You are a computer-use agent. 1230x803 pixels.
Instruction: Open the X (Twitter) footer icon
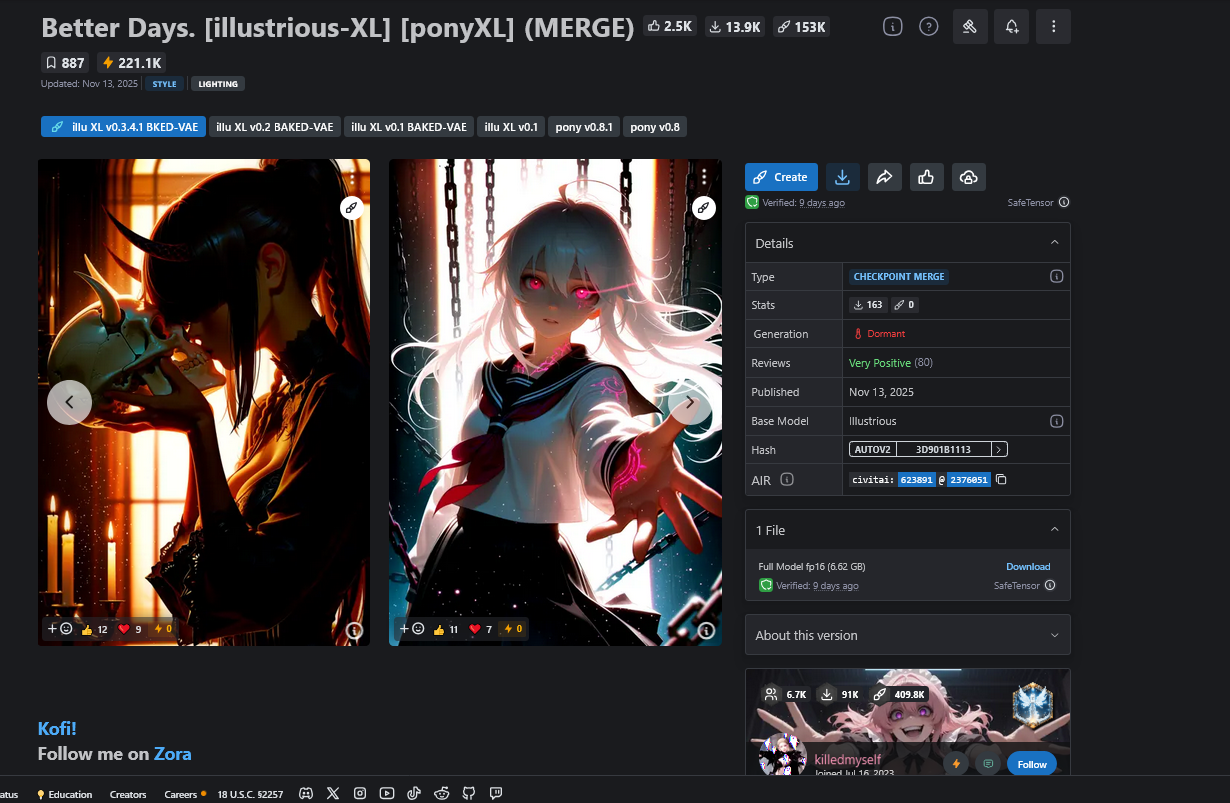pos(333,794)
